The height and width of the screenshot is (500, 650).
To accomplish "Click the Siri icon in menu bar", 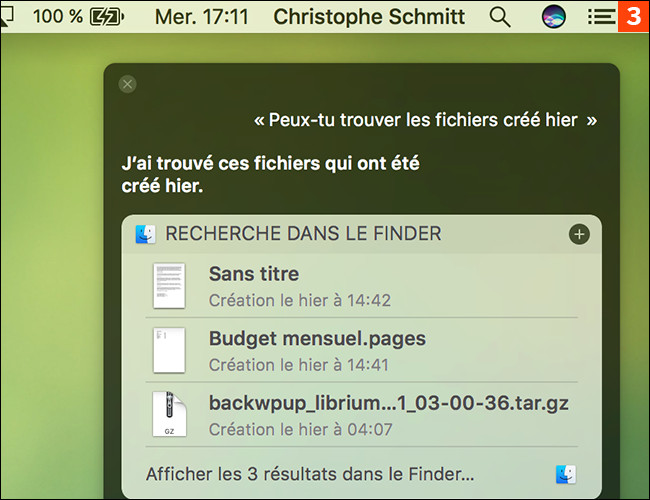I will point(553,17).
